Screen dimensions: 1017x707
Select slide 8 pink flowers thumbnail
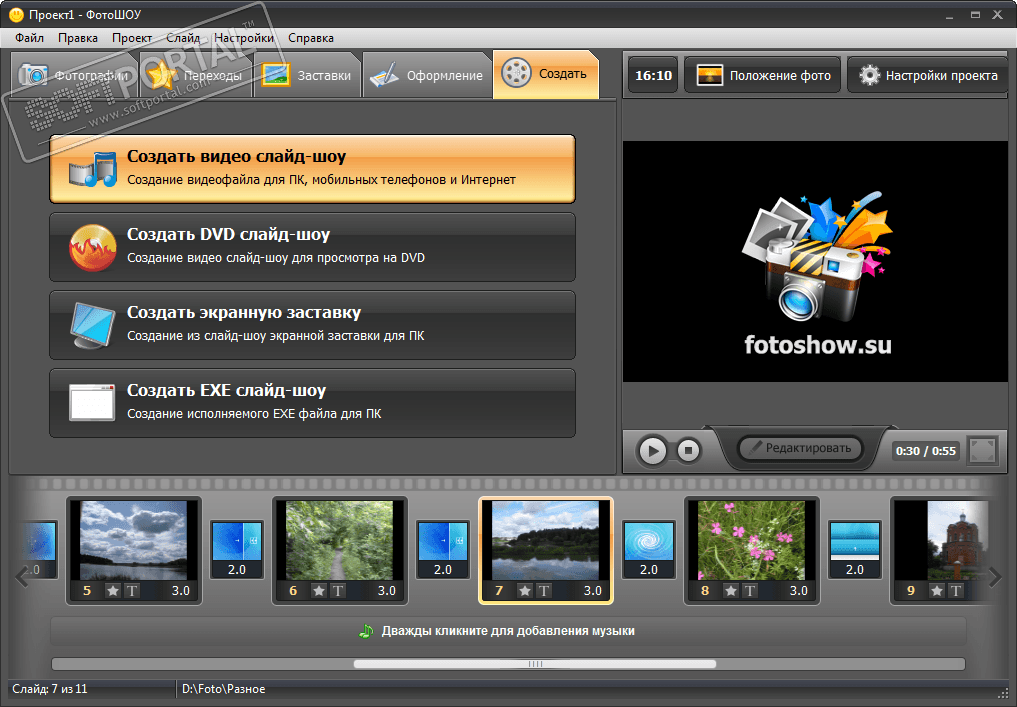pyautogui.click(x=752, y=540)
